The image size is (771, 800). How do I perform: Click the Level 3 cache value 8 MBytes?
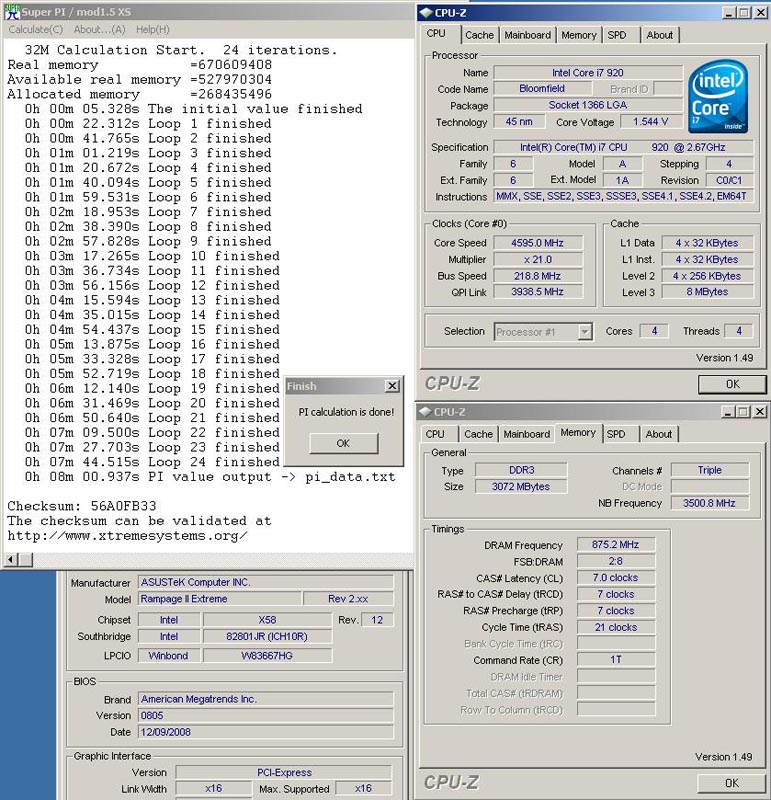click(707, 292)
